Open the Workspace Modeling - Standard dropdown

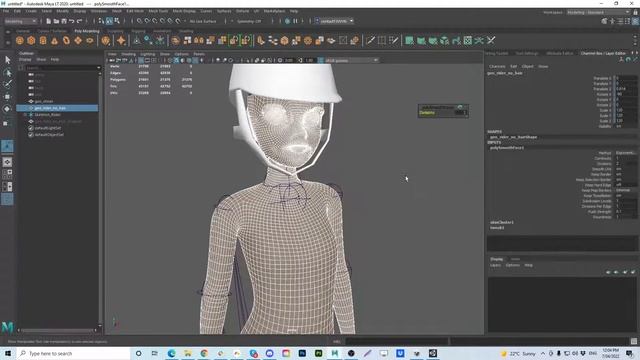[598, 13]
